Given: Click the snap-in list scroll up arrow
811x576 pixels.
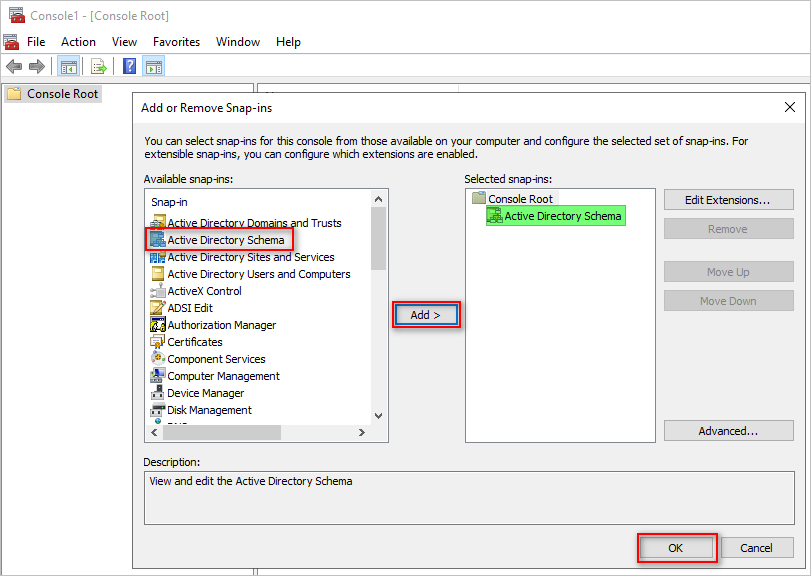Looking at the screenshot, I should [x=379, y=199].
